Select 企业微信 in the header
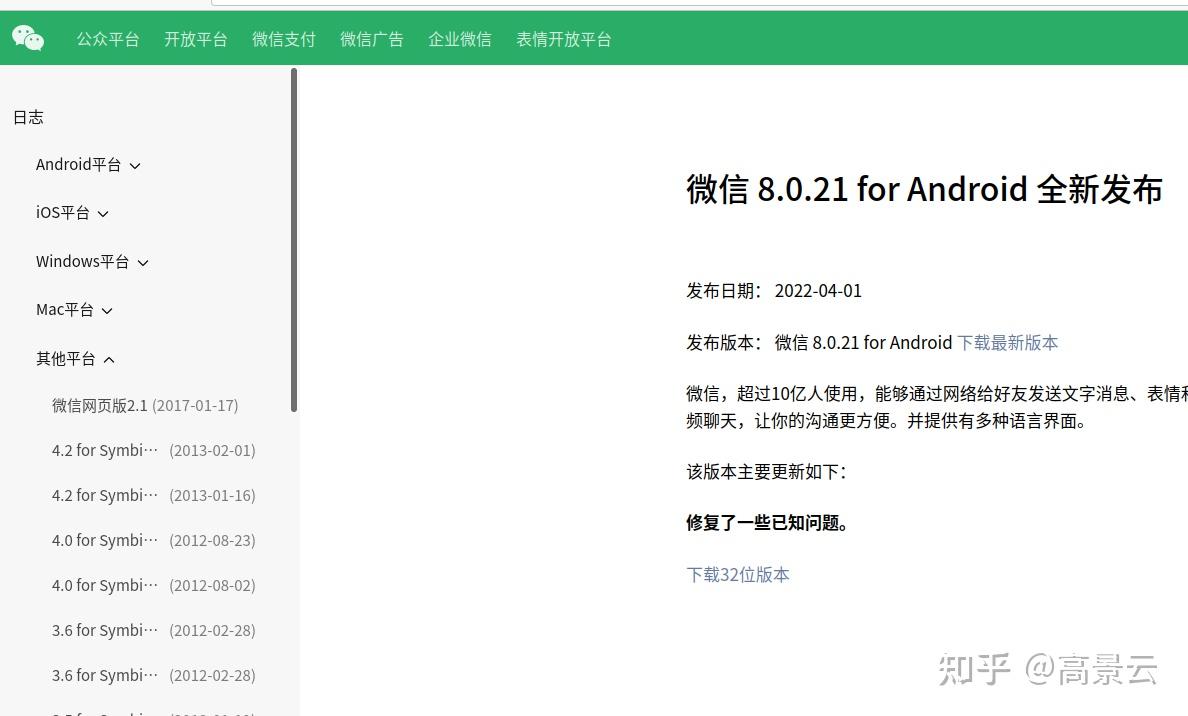 459,39
